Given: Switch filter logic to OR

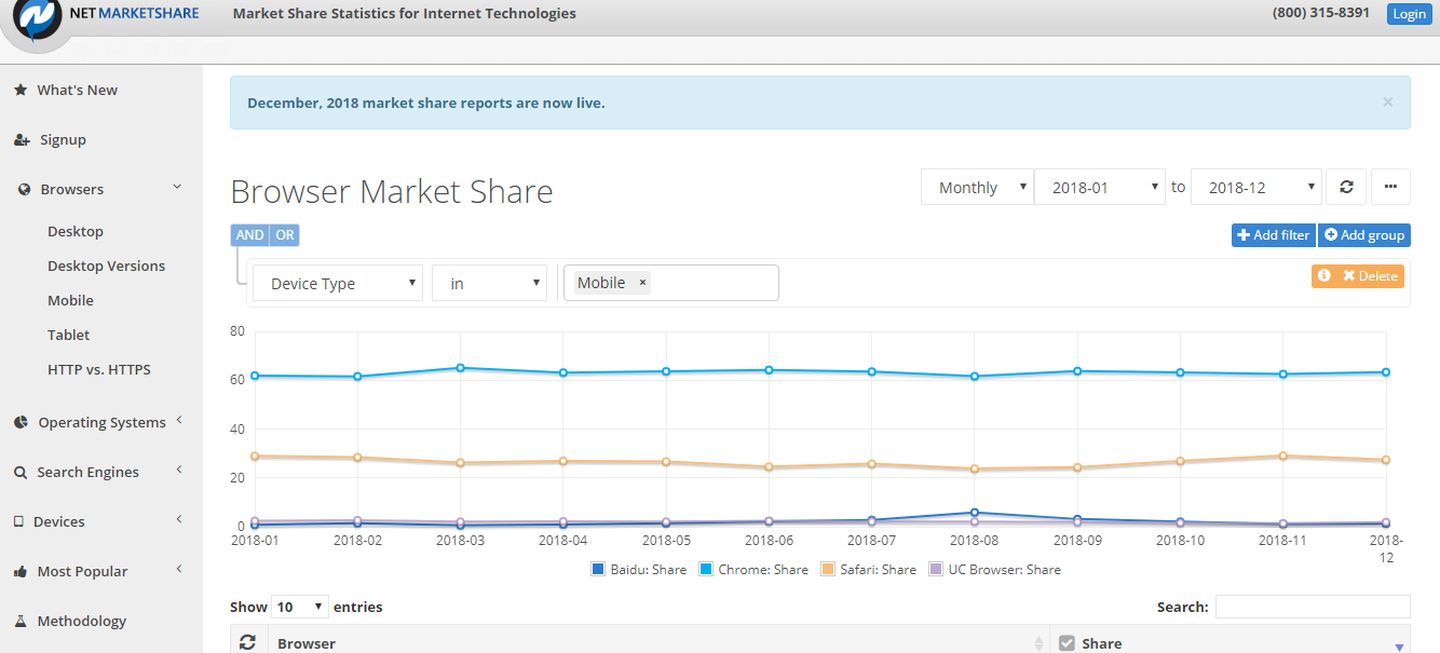Looking at the screenshot, I should pos(285,235).
